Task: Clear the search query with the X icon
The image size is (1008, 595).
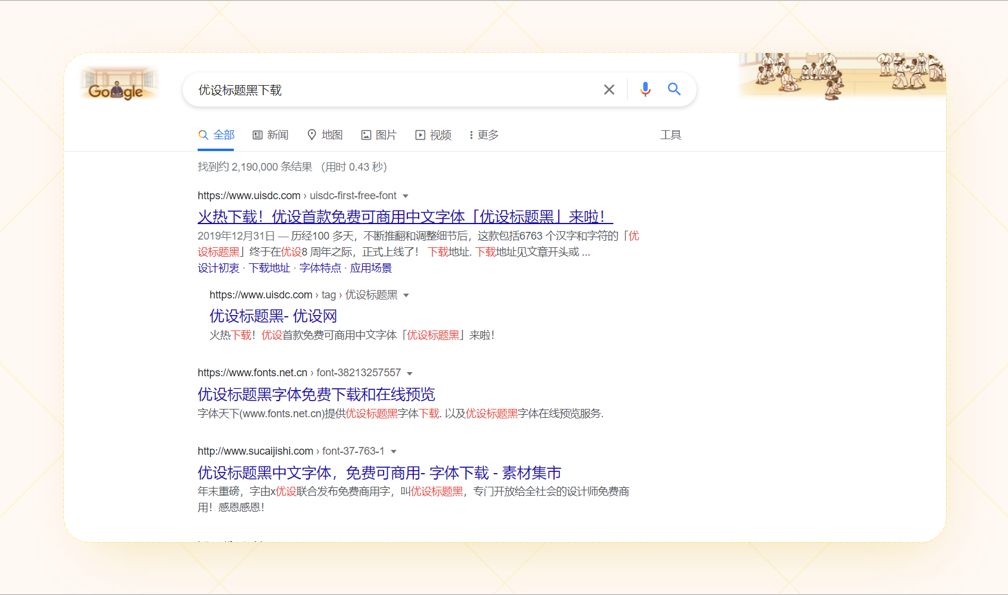Action: click(609, 89)
